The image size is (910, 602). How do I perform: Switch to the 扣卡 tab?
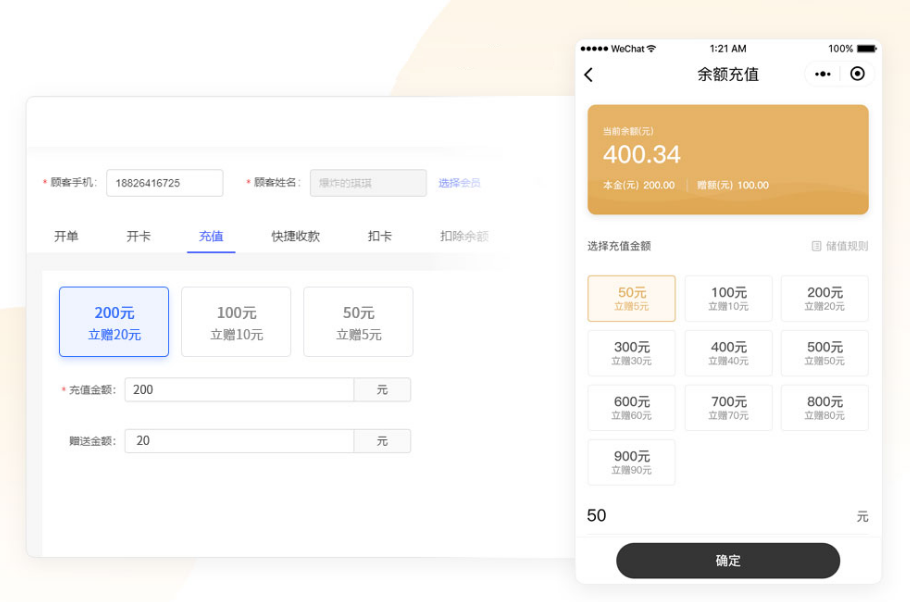click(380, 236)
